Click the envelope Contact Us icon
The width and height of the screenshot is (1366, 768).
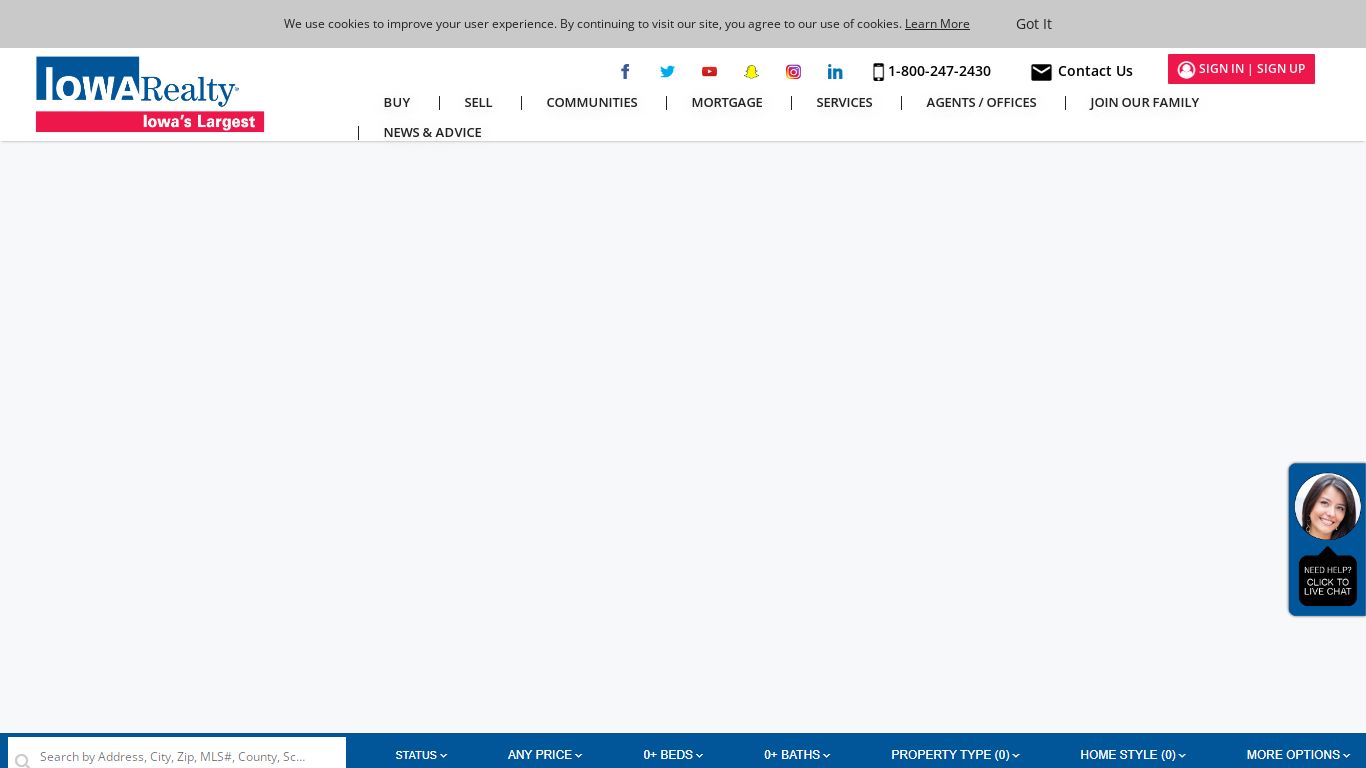pyautogui.click(x=1041, y=72)
